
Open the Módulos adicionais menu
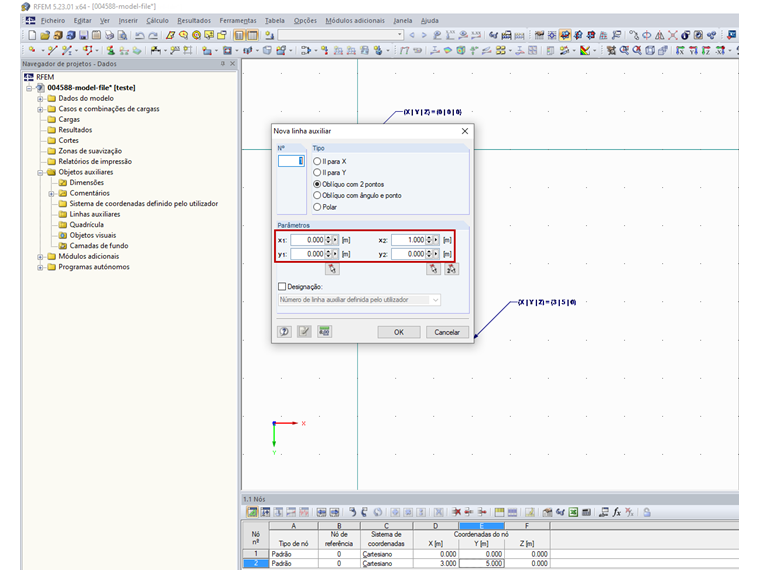[x=355, y=20]
